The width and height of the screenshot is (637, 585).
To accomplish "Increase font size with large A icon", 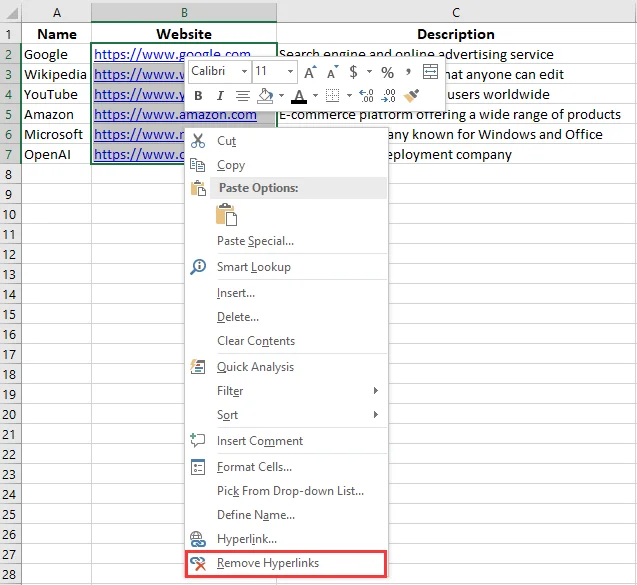I will 310,72.
